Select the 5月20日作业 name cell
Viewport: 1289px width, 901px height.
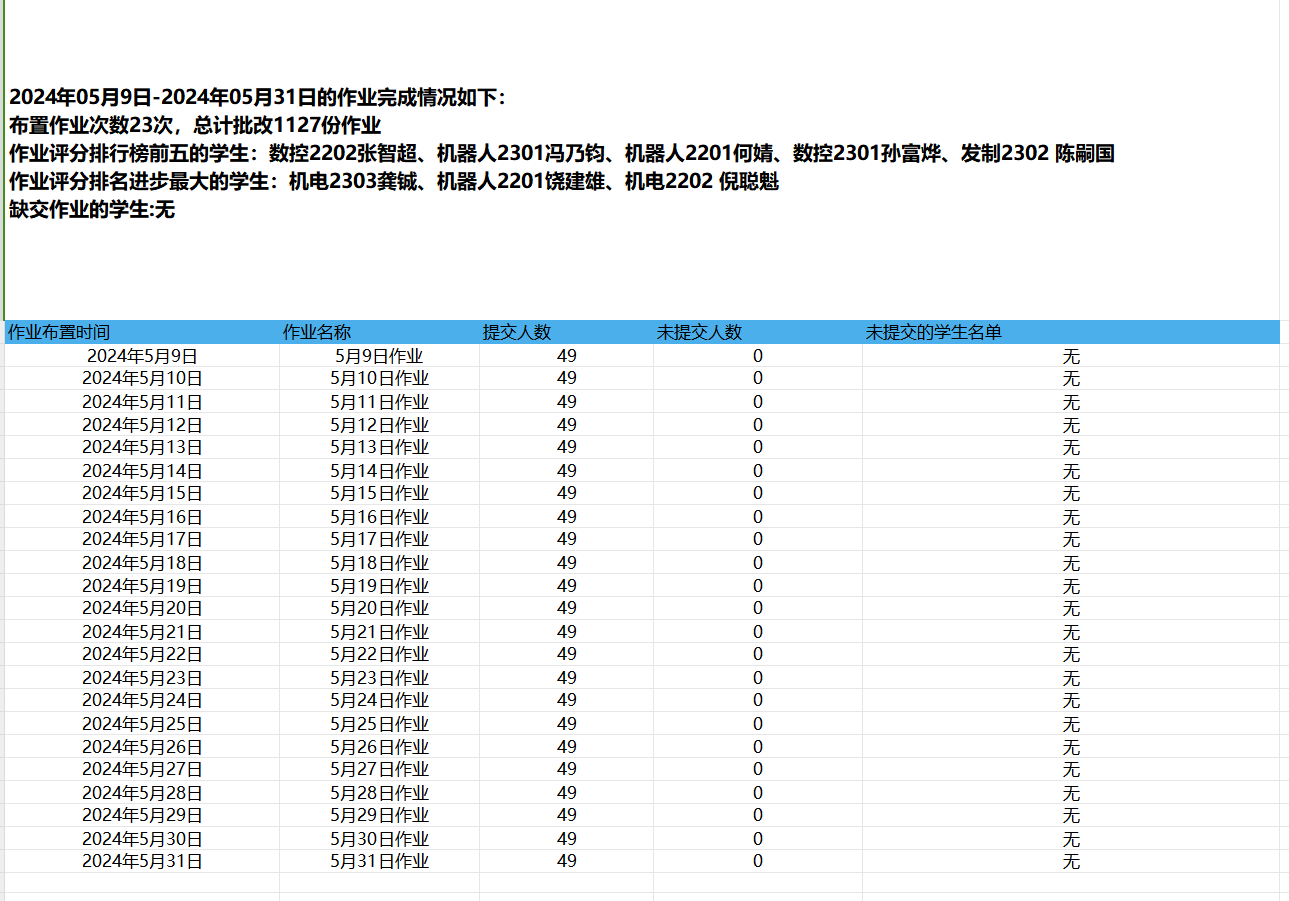click(379, 609)
